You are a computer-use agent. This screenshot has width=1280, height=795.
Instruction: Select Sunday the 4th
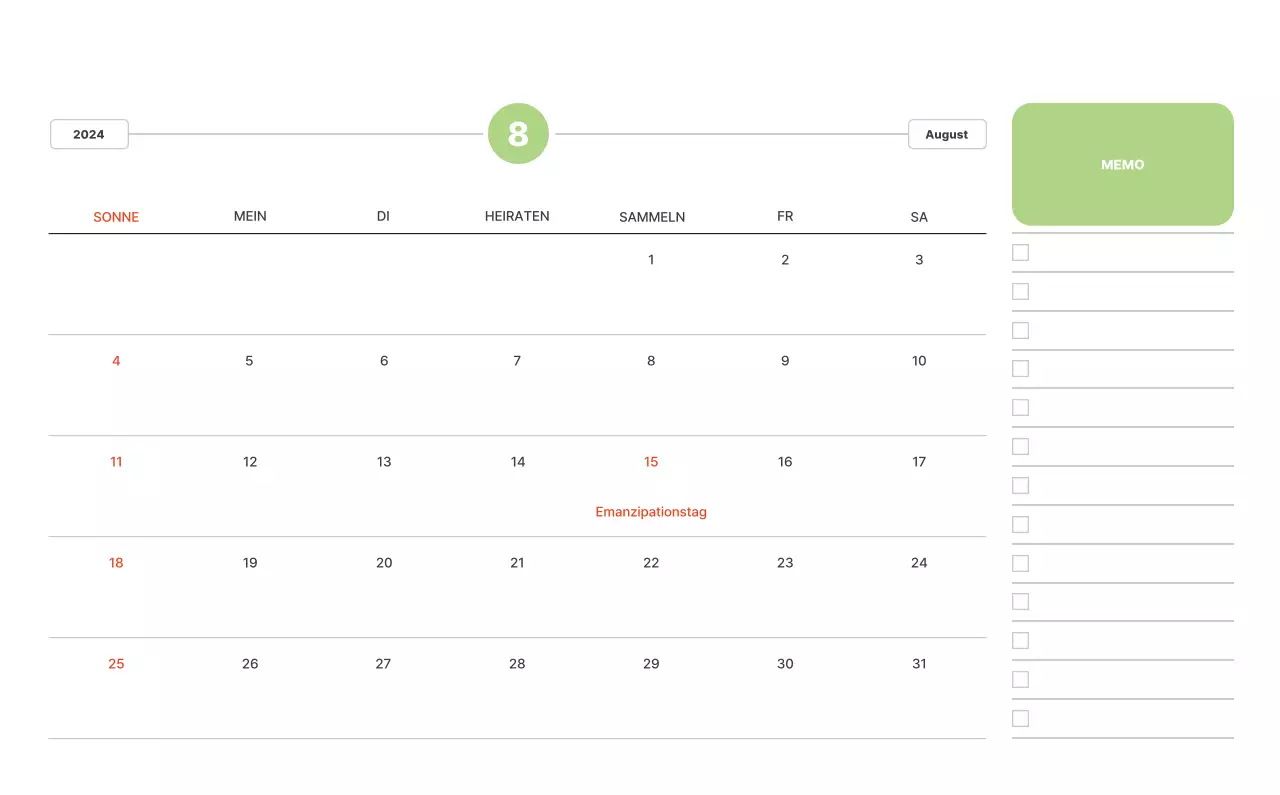tap(116, 361)
